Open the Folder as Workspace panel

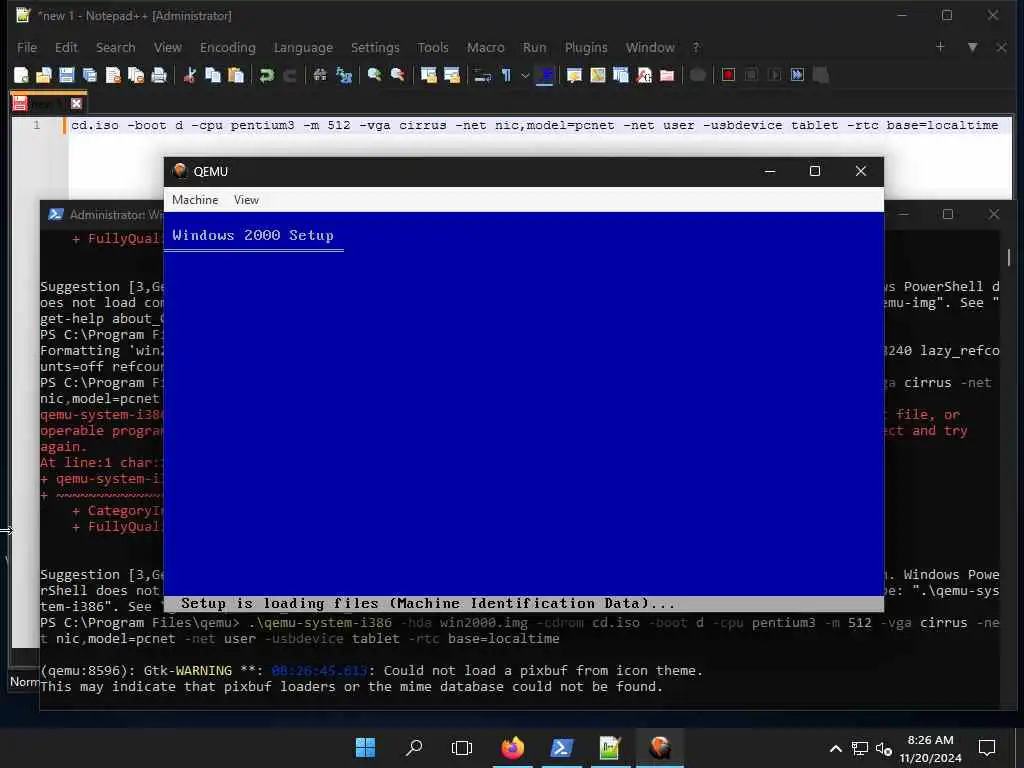(x=667, y=75)
